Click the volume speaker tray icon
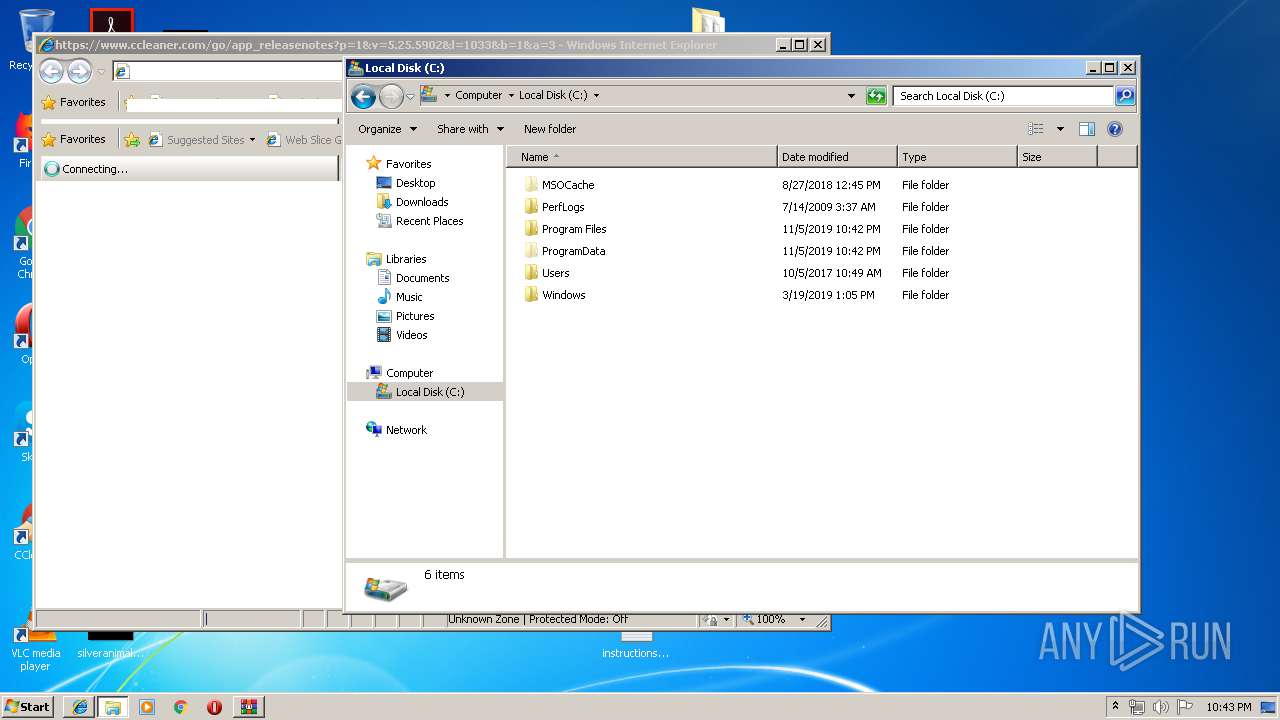 [1161, 707]
